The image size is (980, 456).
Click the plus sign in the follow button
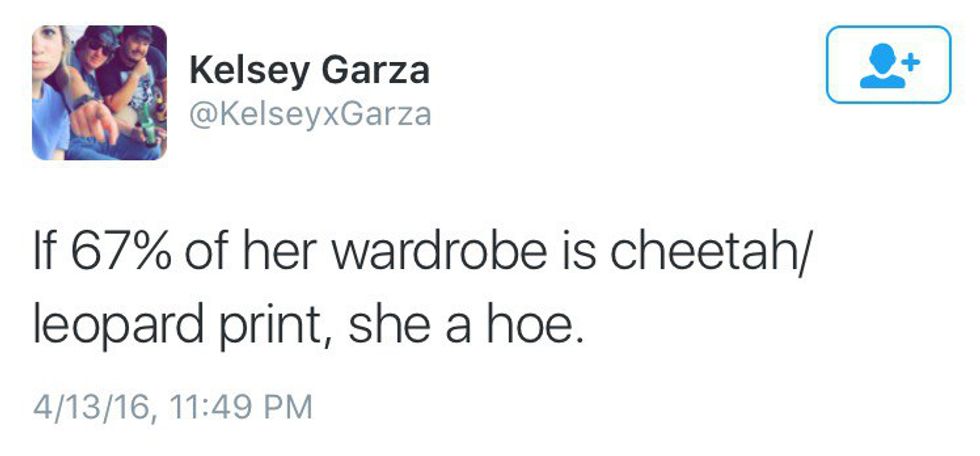[909, 60]
